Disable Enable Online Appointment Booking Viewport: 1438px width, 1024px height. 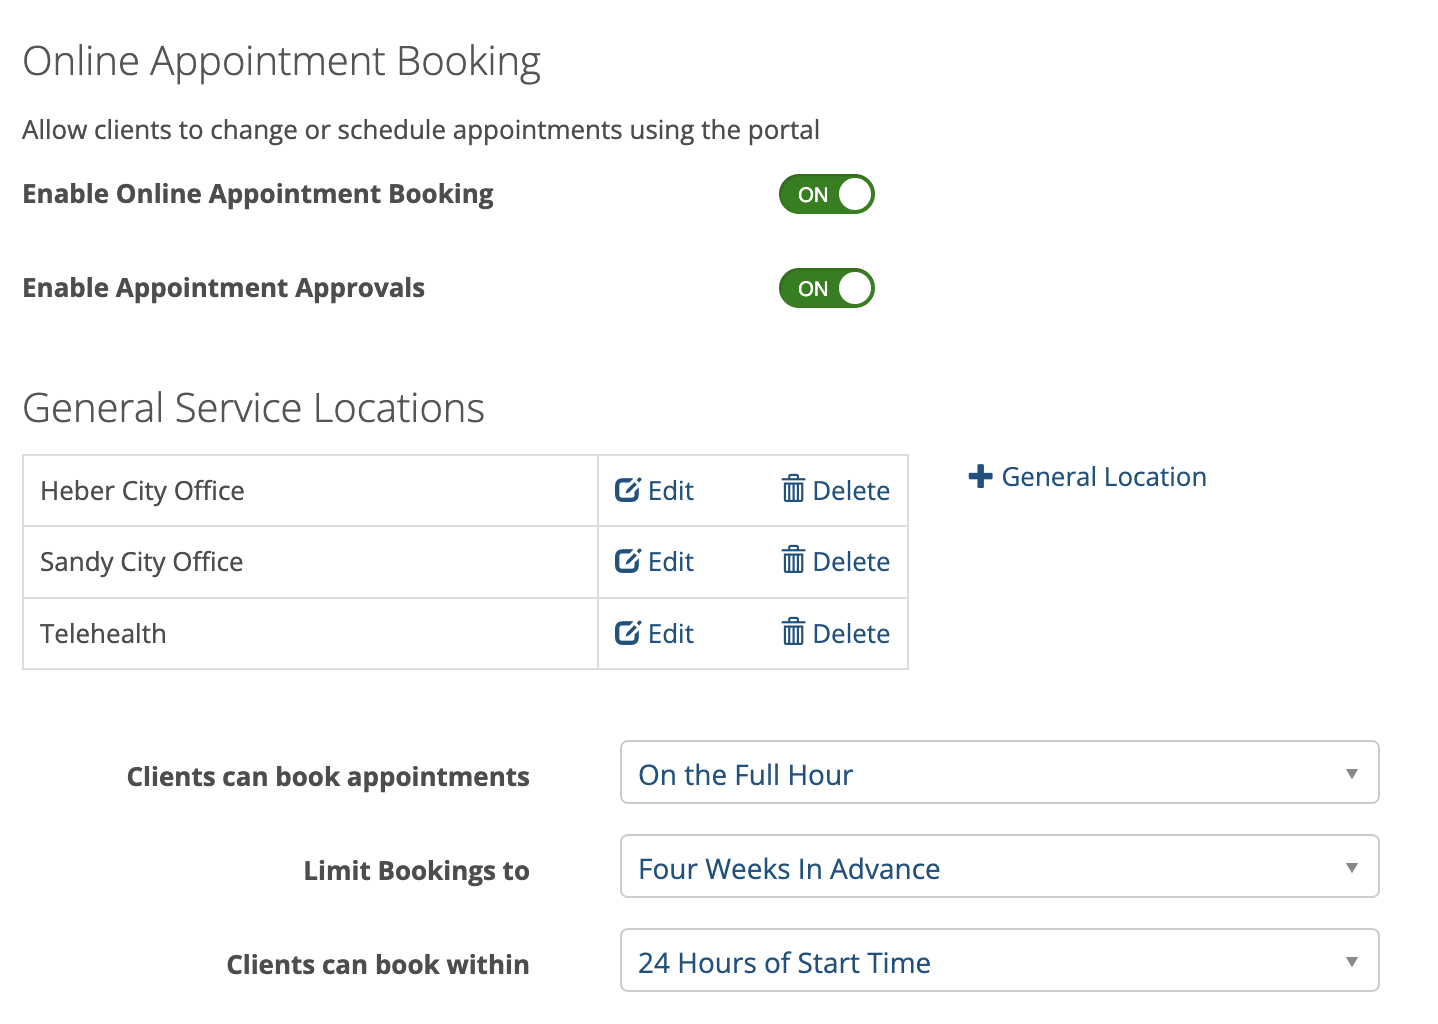pos(827,194)
